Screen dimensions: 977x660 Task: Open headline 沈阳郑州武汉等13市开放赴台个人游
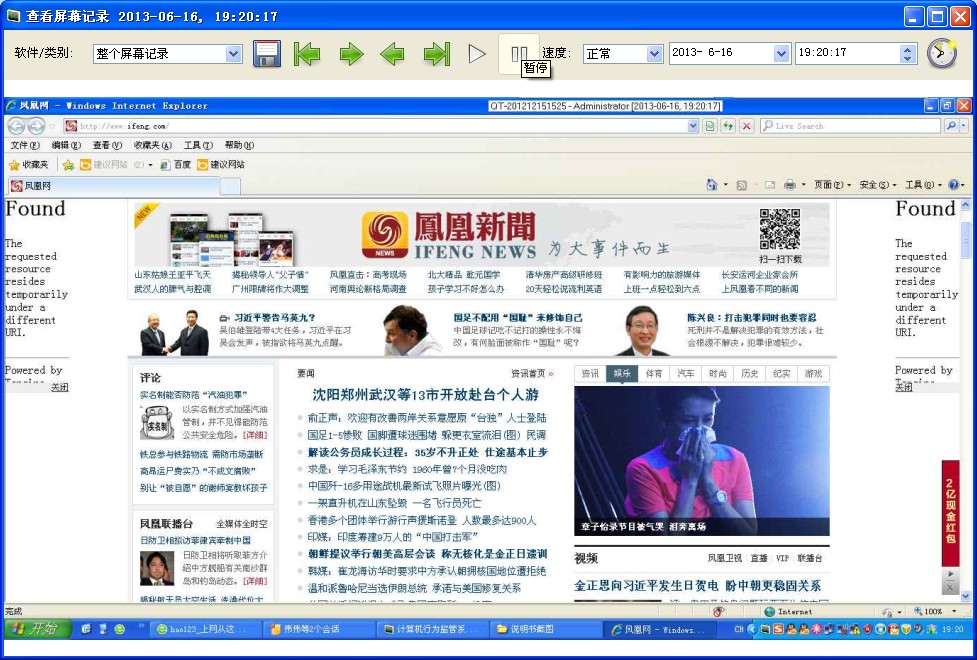pyautogui.click(x=426, y=395)
